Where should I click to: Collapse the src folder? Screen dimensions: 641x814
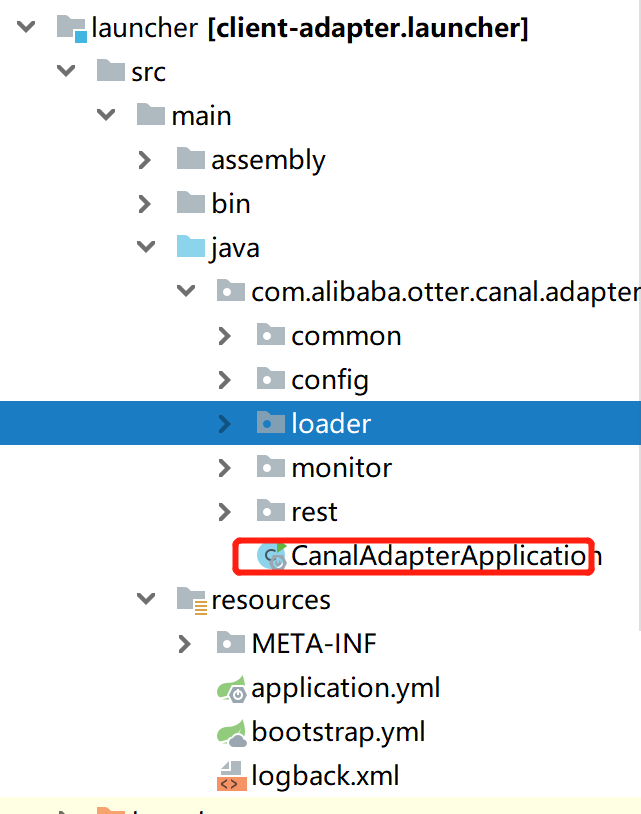coord(65,71)
